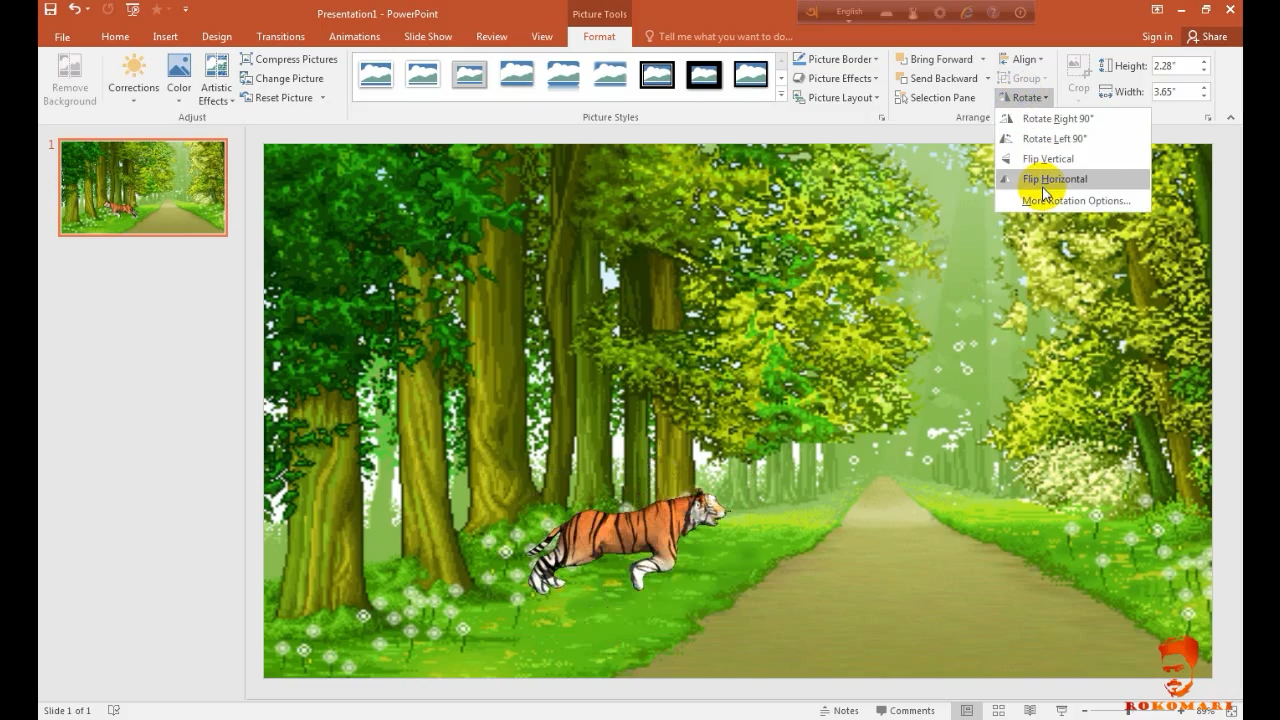Screen dimensions: 1280x720
Task: Apply the first picture style thumbnail
Action: point(376,75)
